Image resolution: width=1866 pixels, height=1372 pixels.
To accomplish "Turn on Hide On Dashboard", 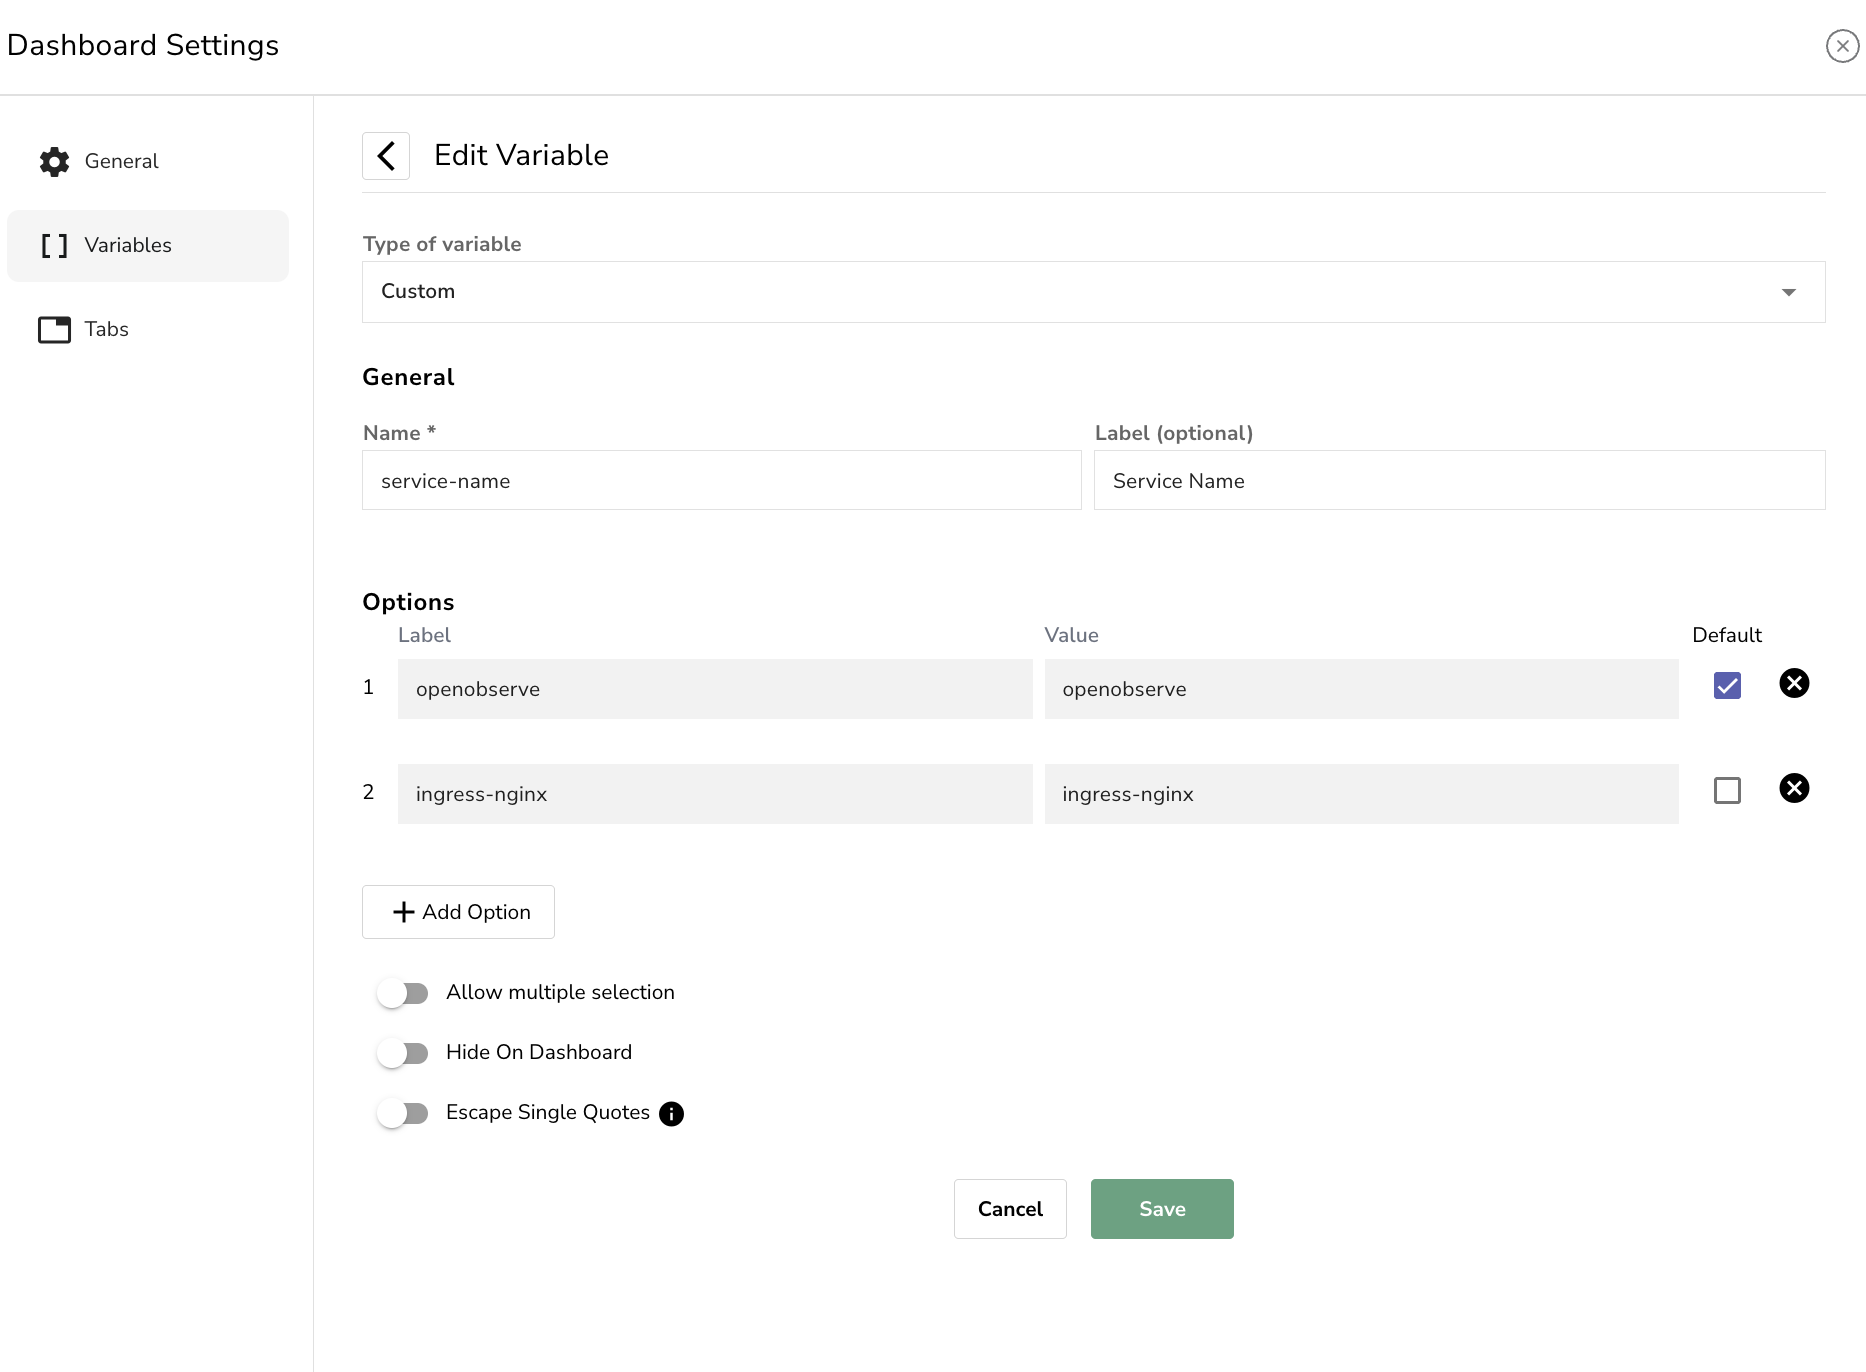I will (403, 1052).
